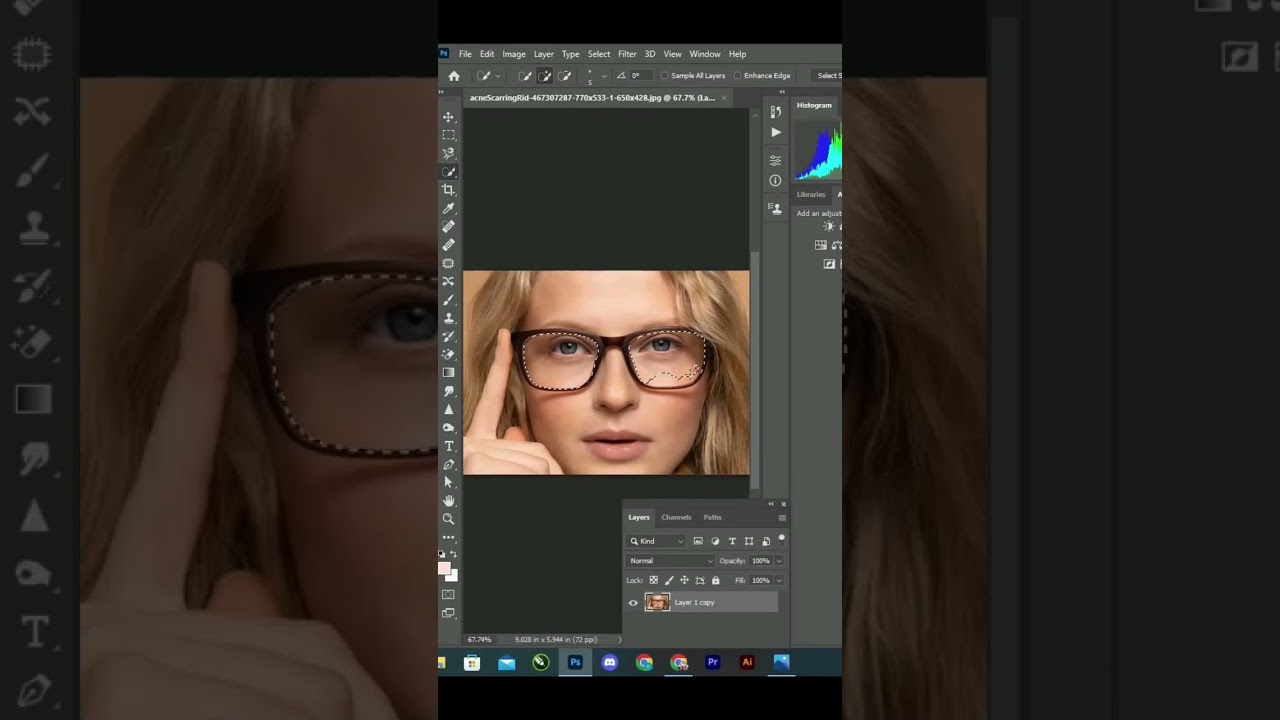
Task: Close the acneScarringRid document tab
Action: coord(724,98)
